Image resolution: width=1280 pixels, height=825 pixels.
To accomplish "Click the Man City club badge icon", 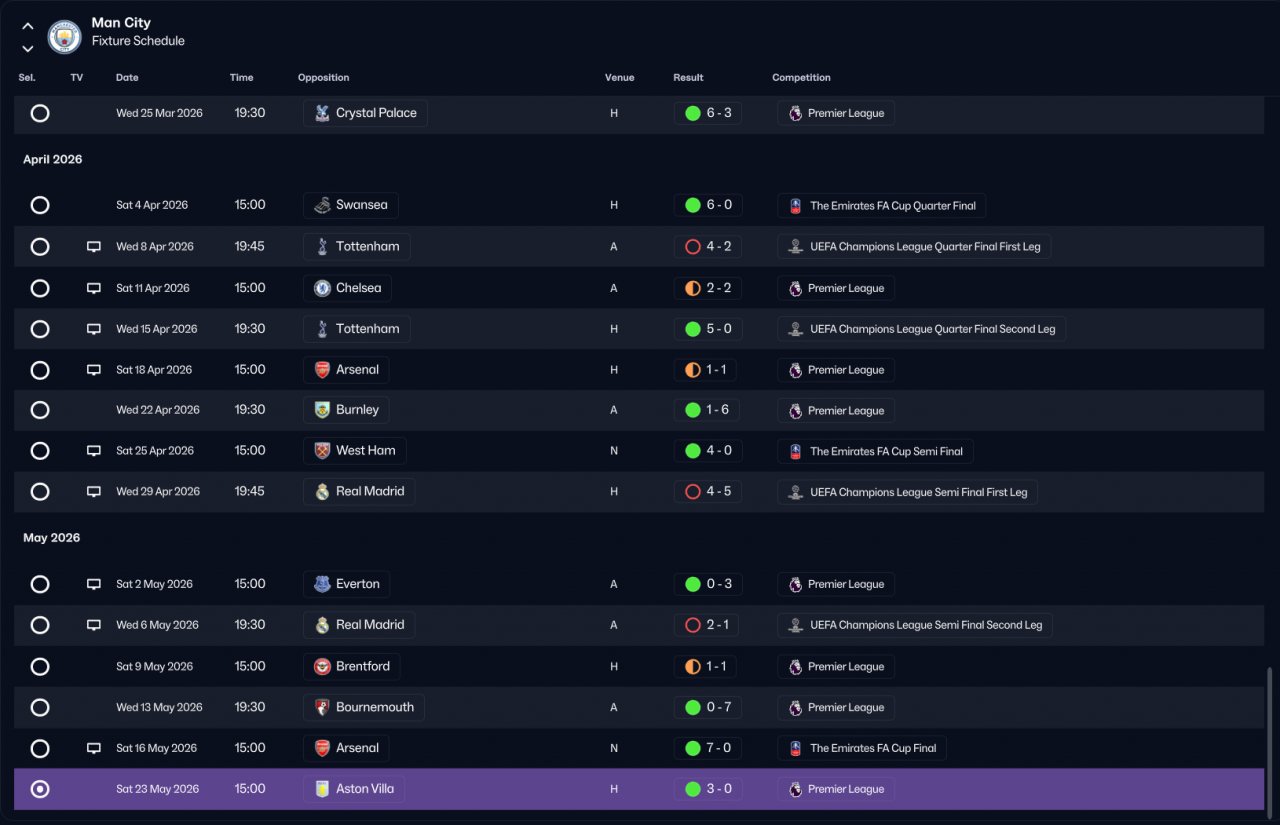I will coord(64,37).
